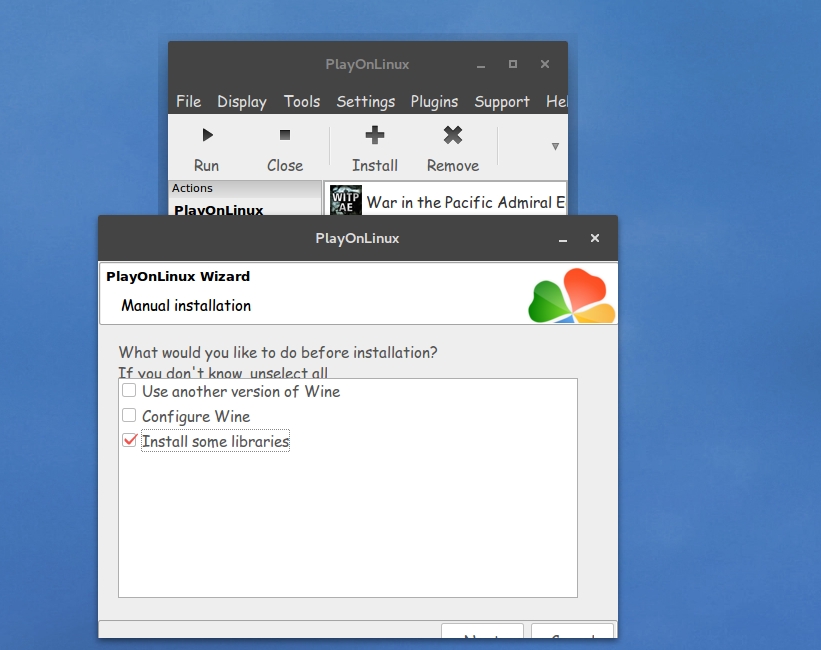Minimize the PlayOnLinux wizard window
This screenshot has height=650, width=821.
pyautogui.click(x=563, y=239)
